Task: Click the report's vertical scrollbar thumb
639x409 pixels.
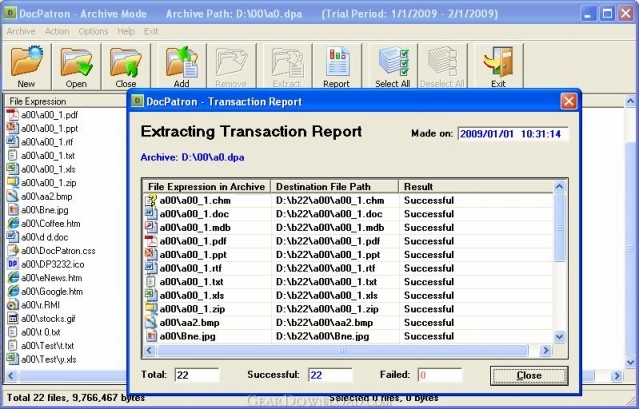Action: pos(559,227)
